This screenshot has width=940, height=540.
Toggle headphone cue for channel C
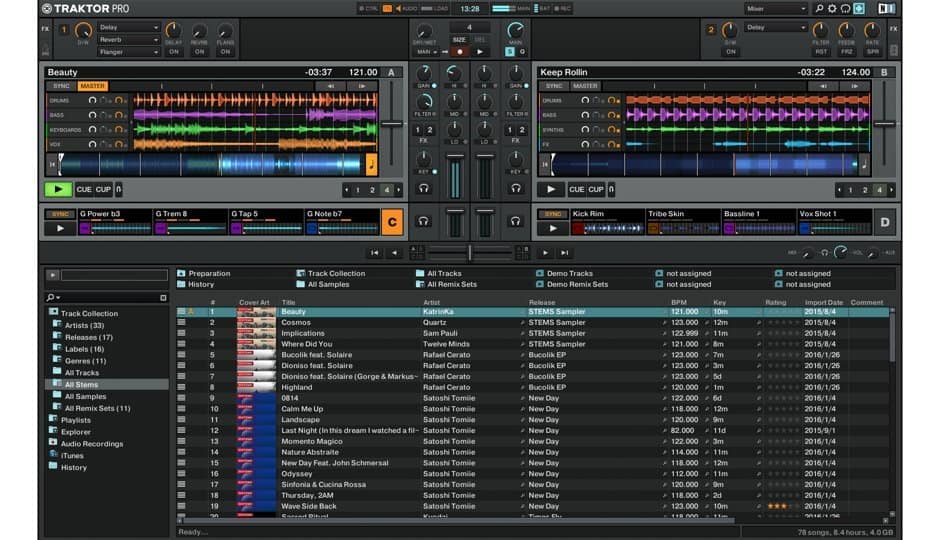click(424, 221)
